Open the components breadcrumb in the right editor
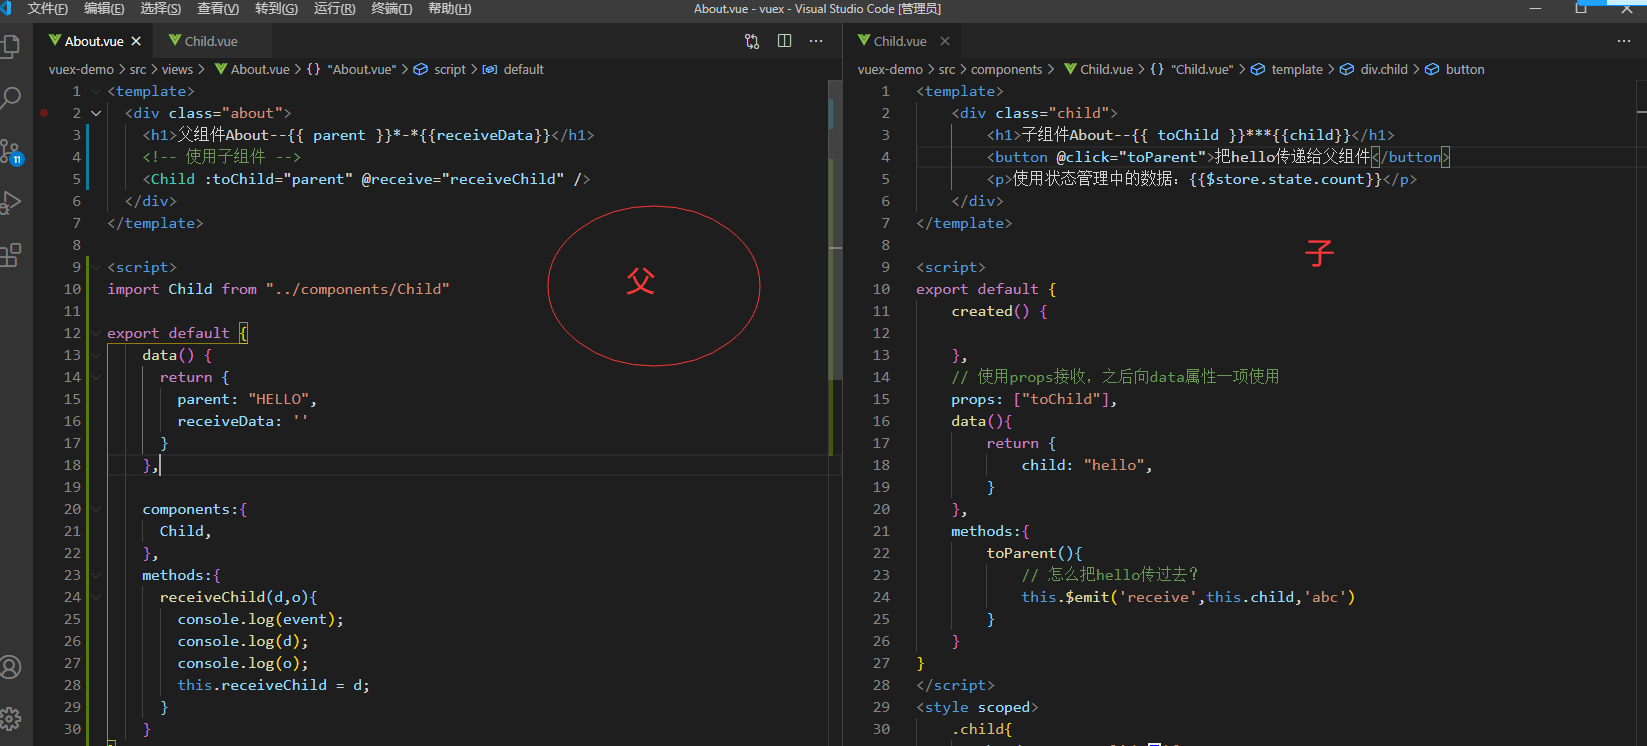The width and height of the screenshot is (1647, 746). tap(1006, 69)
